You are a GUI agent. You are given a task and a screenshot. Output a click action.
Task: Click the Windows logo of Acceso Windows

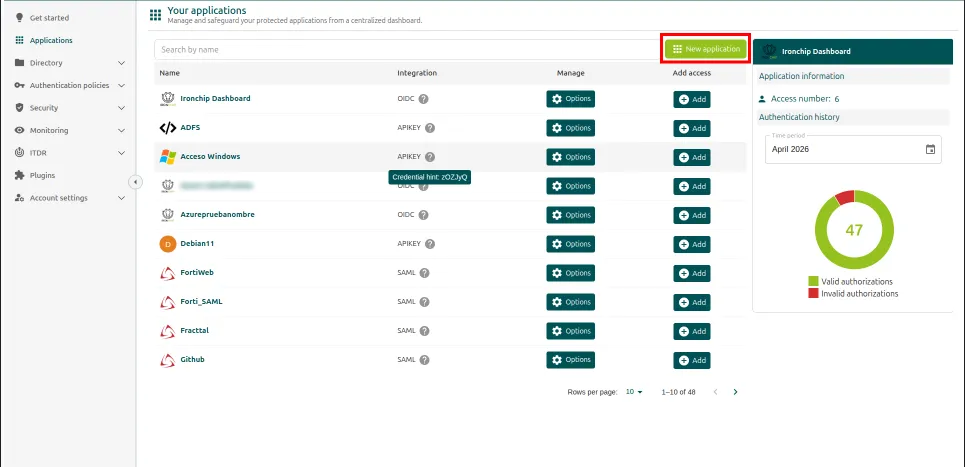[167, 157]
